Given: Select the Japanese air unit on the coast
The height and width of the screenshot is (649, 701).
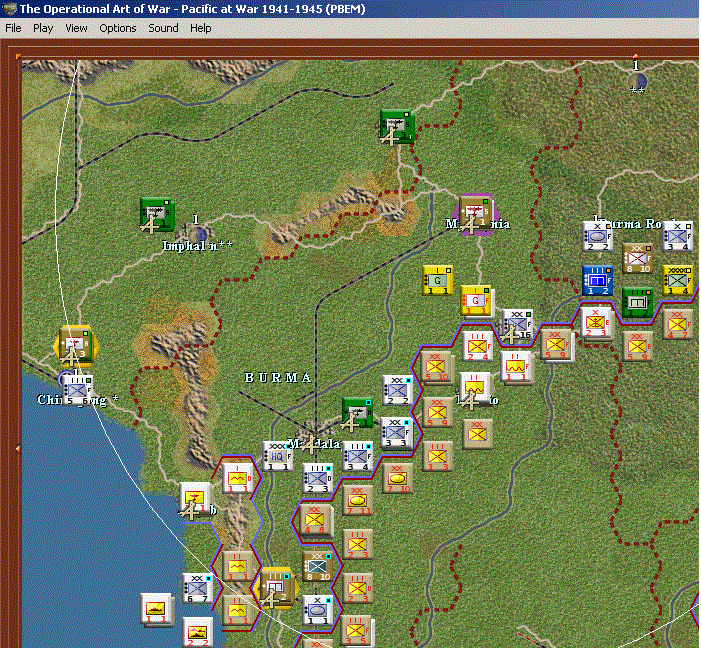Looking at the screenshot, I should (194, 499).
